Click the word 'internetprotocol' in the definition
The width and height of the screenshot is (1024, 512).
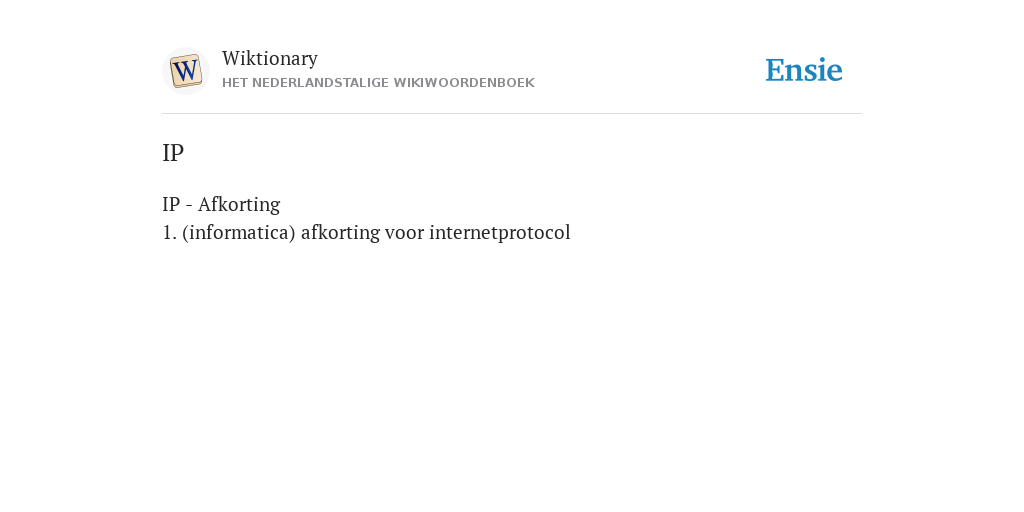pos(500,232)
